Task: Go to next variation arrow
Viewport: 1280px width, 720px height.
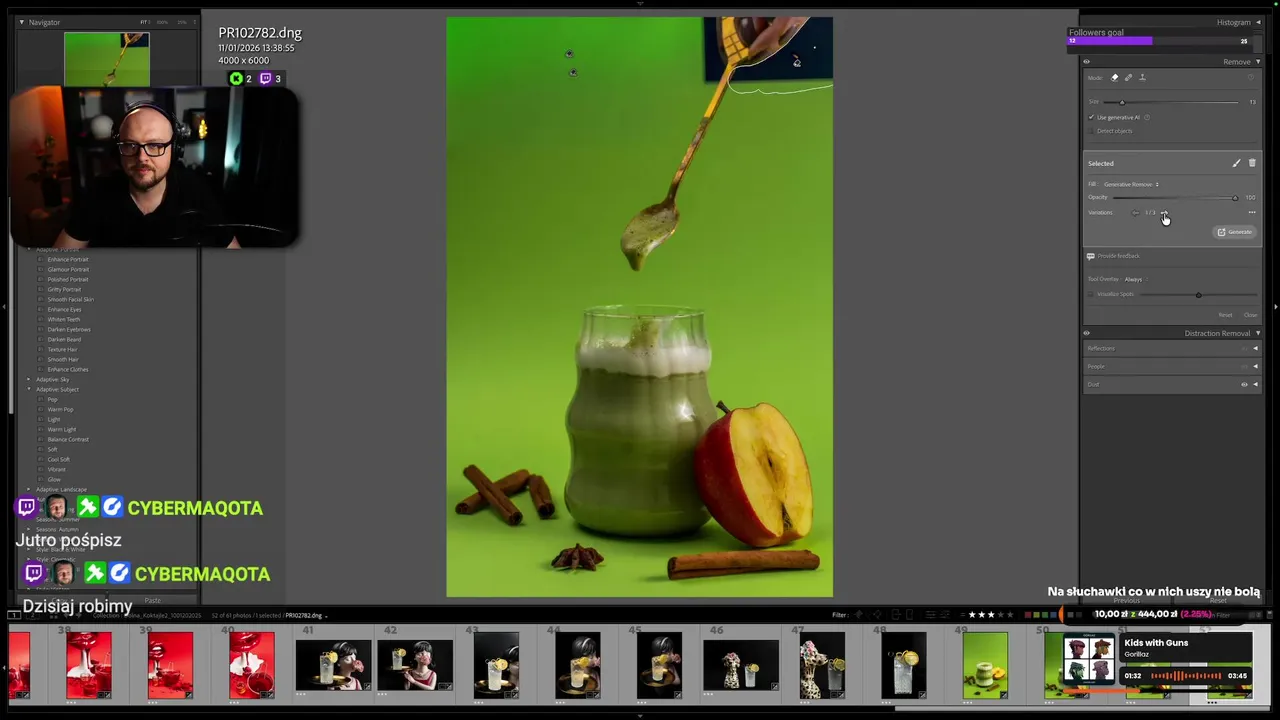Action: pos(1163,212)
